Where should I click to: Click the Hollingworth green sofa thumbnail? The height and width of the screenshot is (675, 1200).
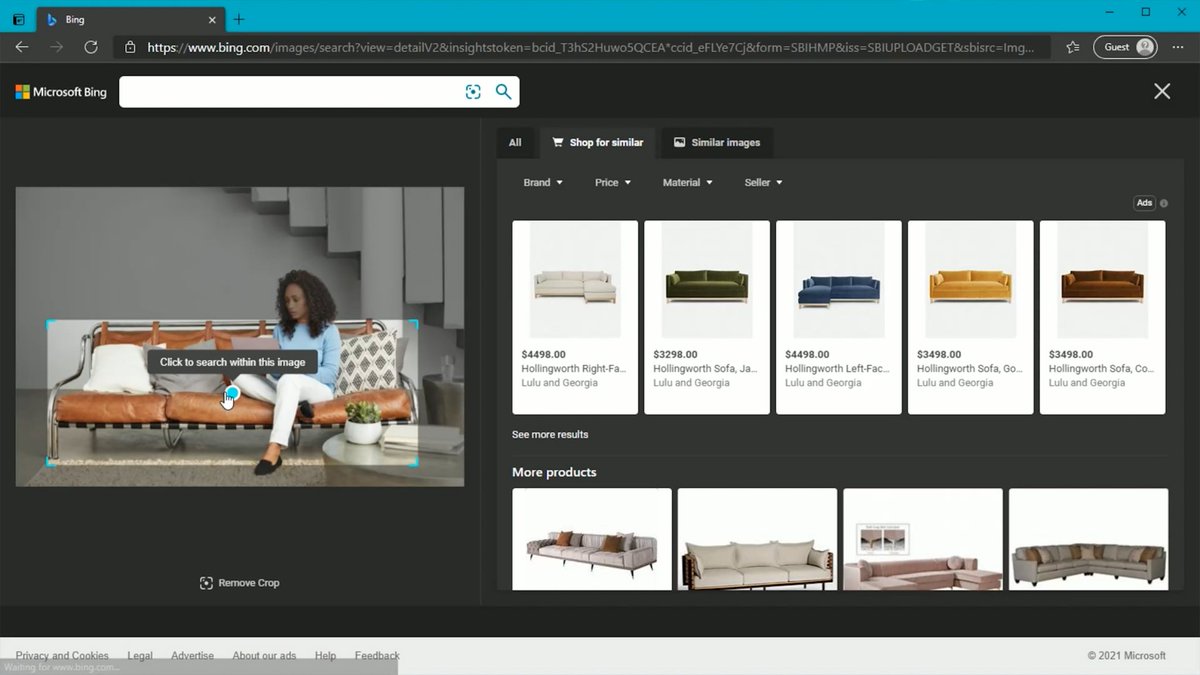point(706,280)
